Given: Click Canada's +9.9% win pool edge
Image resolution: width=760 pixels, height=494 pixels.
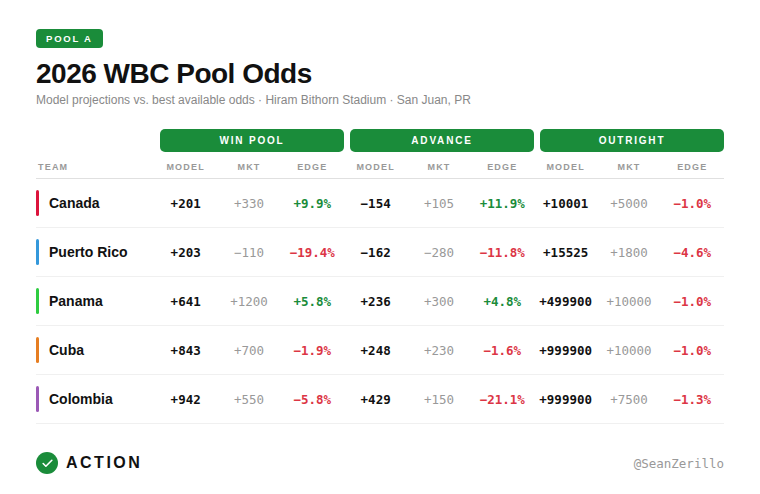Looking at the screenshot, I should point(312,203).
